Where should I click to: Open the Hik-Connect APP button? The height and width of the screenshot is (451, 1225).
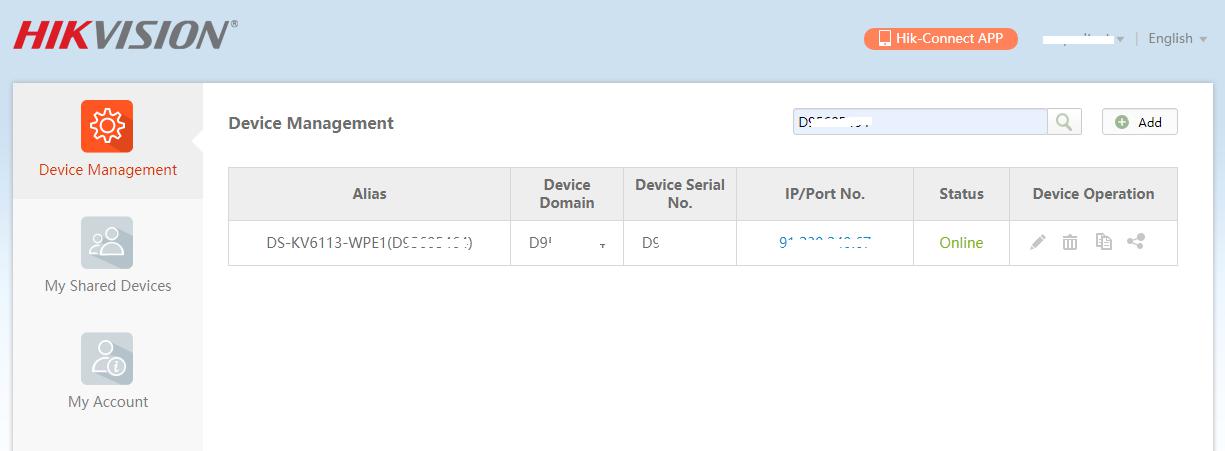[940, 39]
